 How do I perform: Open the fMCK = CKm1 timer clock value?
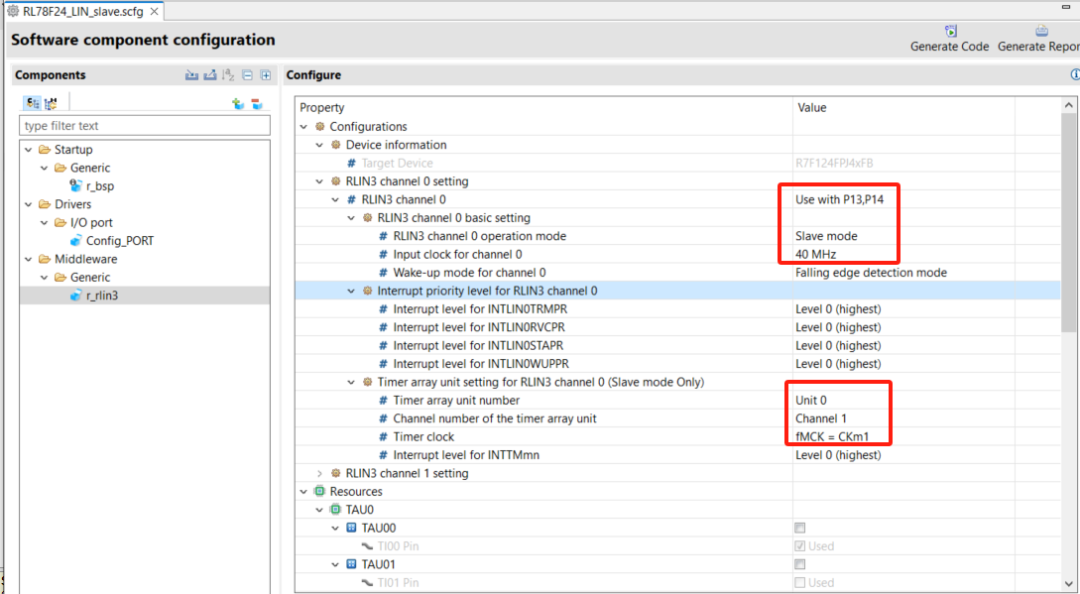[832, 437]
